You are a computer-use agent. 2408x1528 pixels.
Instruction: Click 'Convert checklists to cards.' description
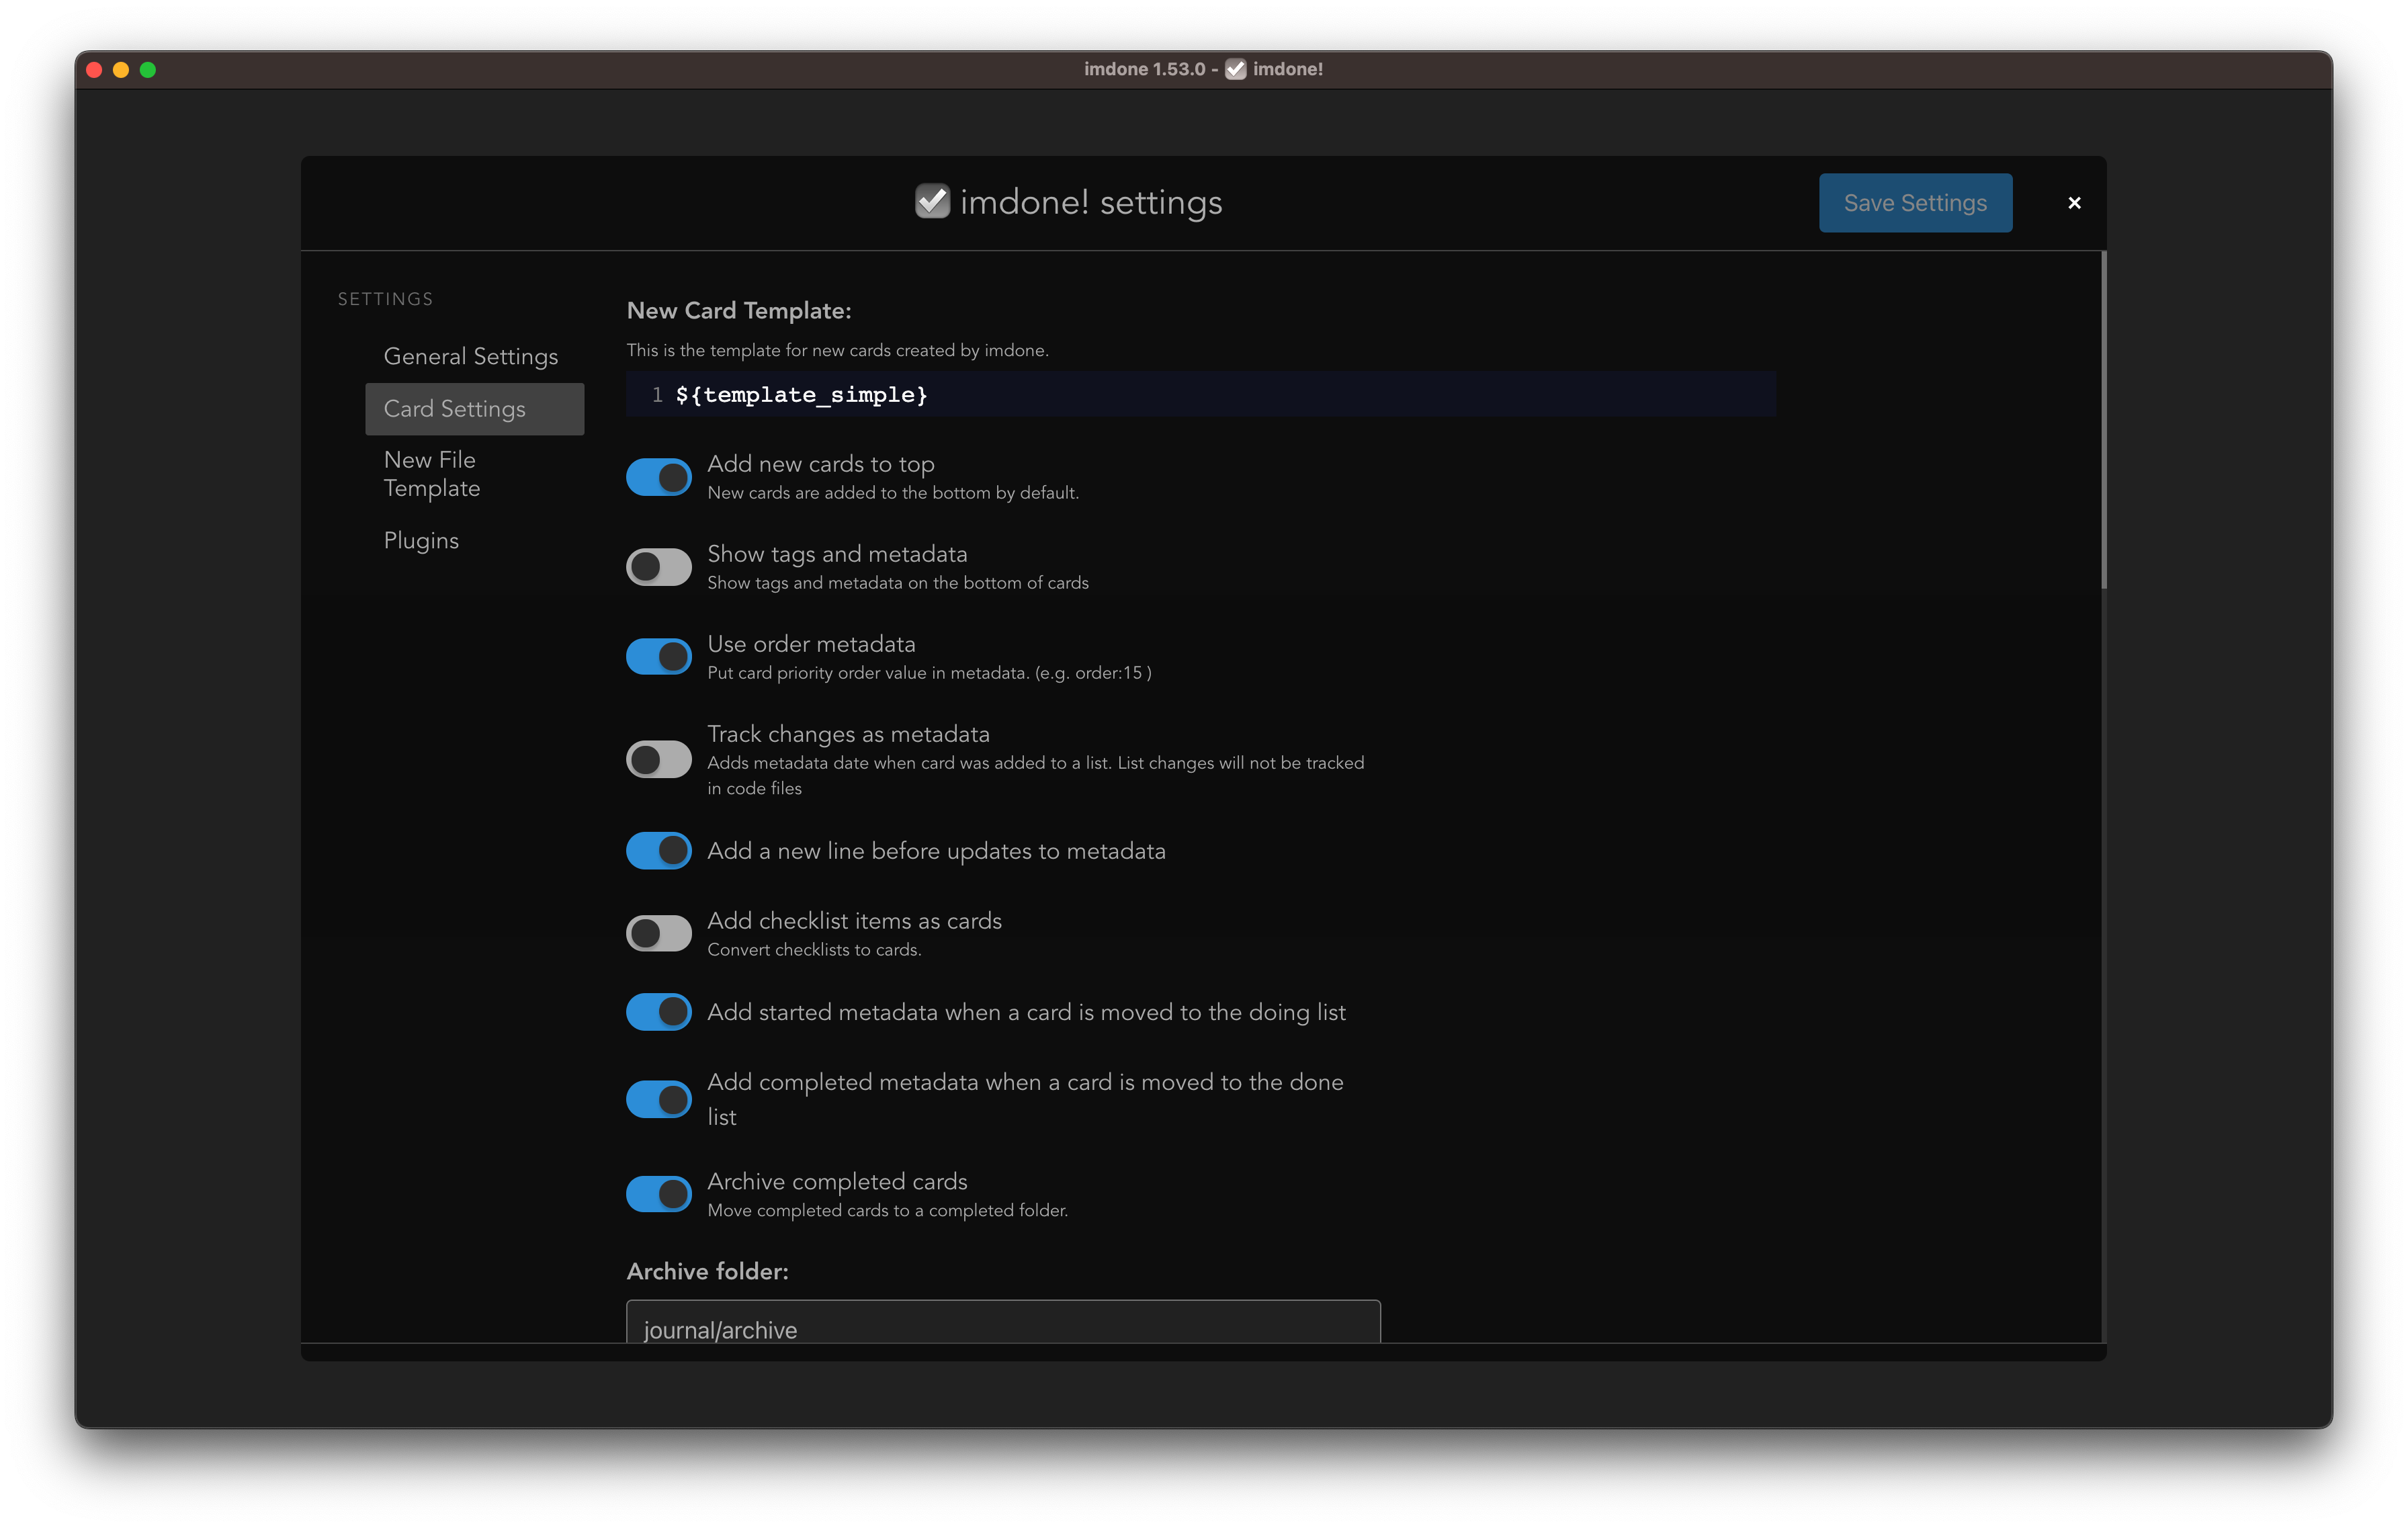[x=814, y=950]
